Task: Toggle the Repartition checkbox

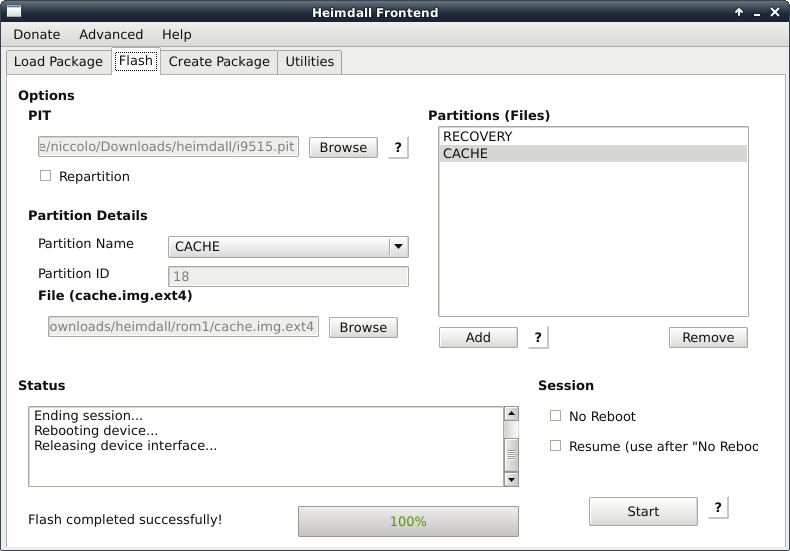Action: tap(45, 176)
